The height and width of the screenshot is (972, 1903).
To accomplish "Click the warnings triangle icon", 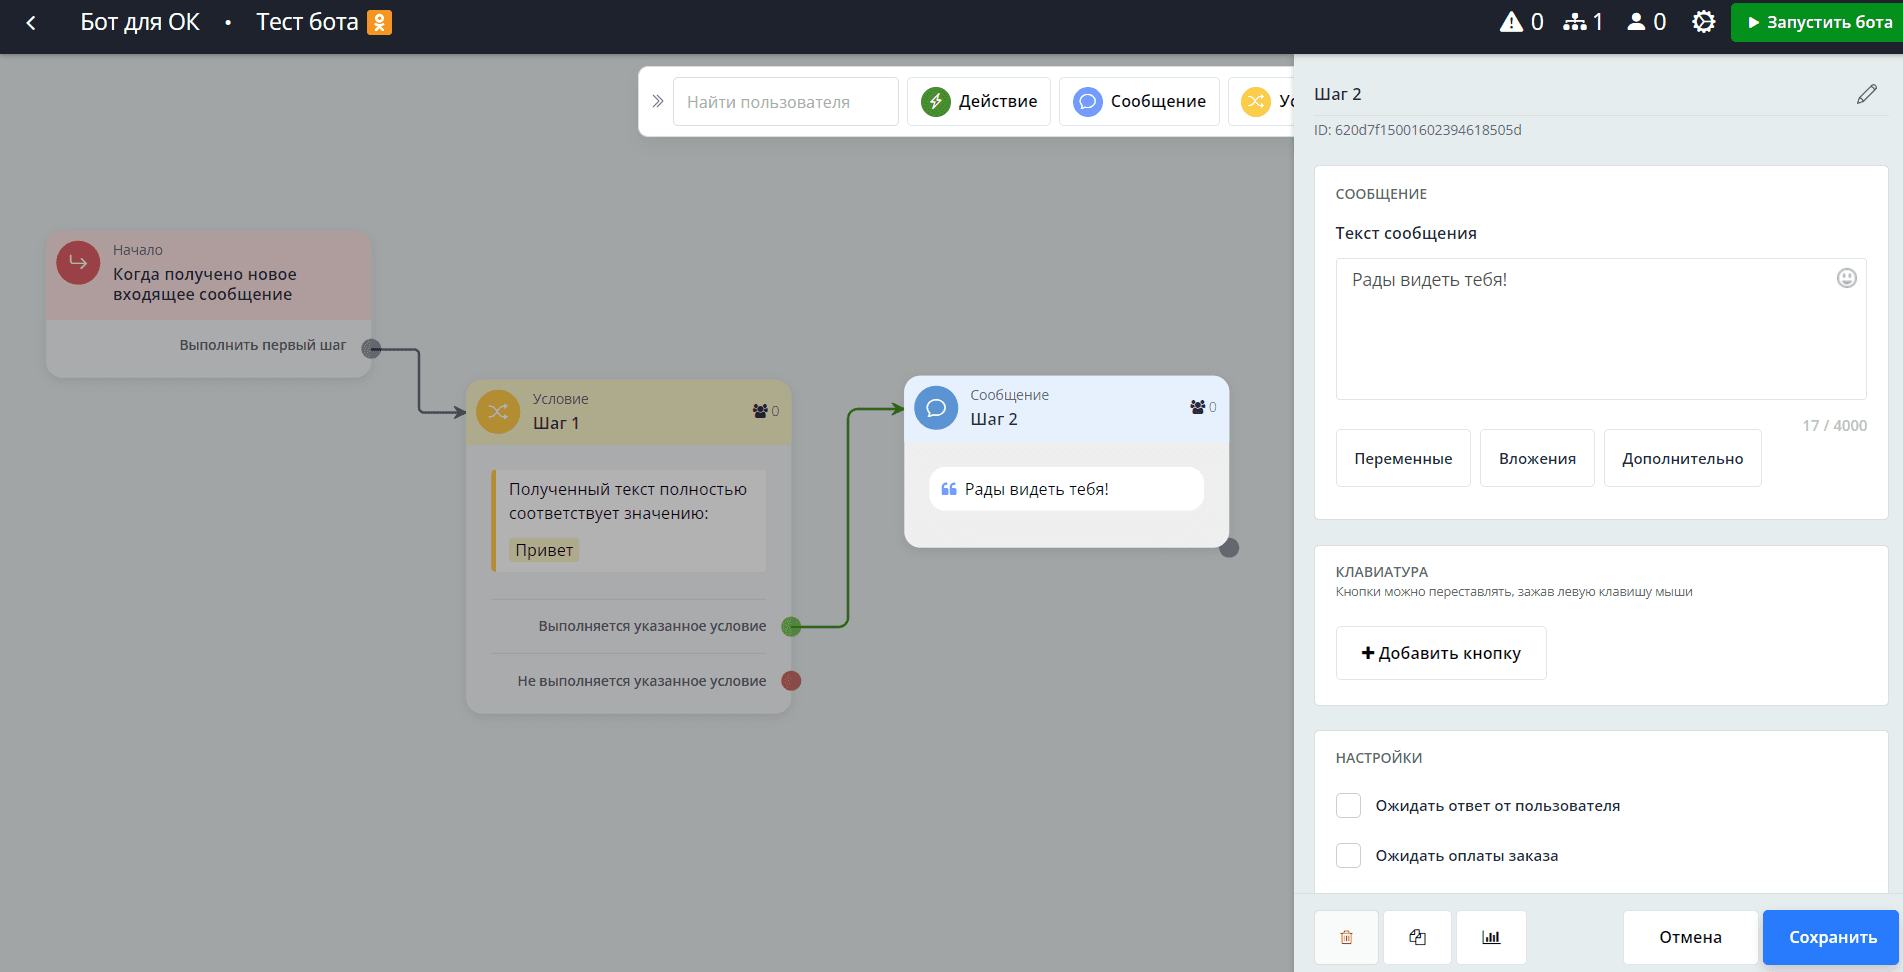I will click(x=1510, y=22).
